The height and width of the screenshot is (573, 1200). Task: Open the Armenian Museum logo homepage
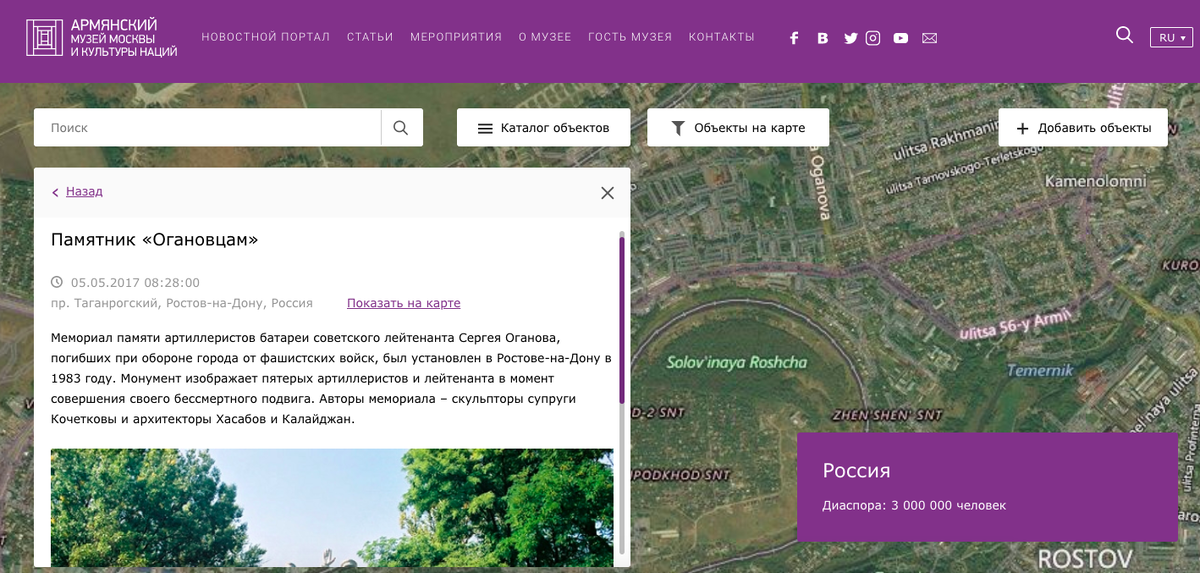(x=102, y=38)
